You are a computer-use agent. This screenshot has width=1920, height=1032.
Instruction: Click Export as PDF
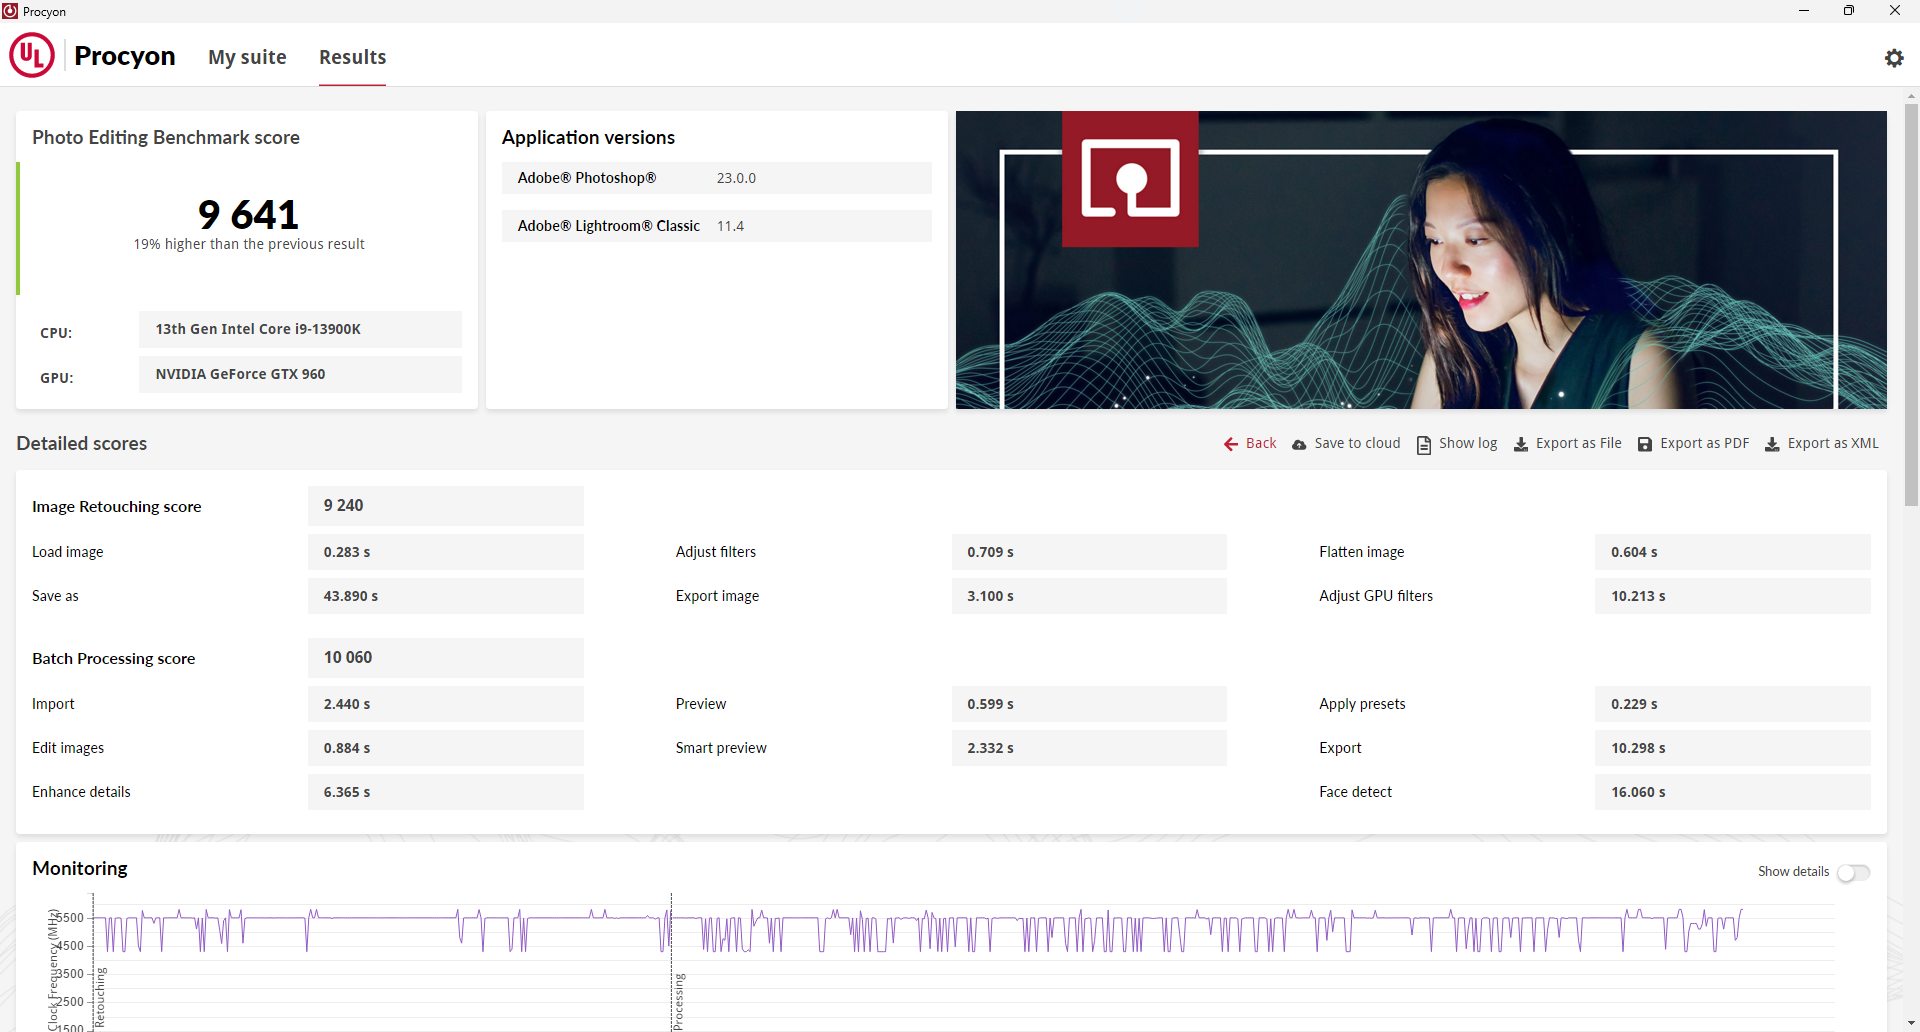[x=1705, y=443]
